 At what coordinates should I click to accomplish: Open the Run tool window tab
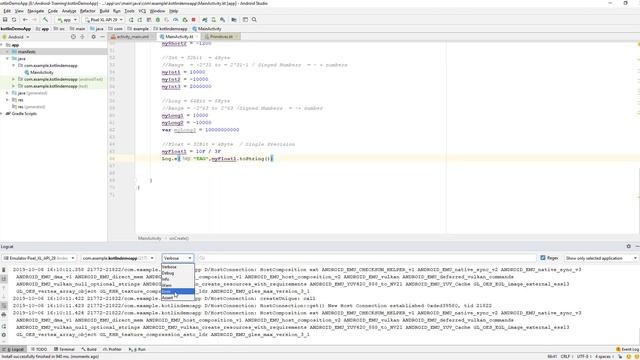[137, 349]
